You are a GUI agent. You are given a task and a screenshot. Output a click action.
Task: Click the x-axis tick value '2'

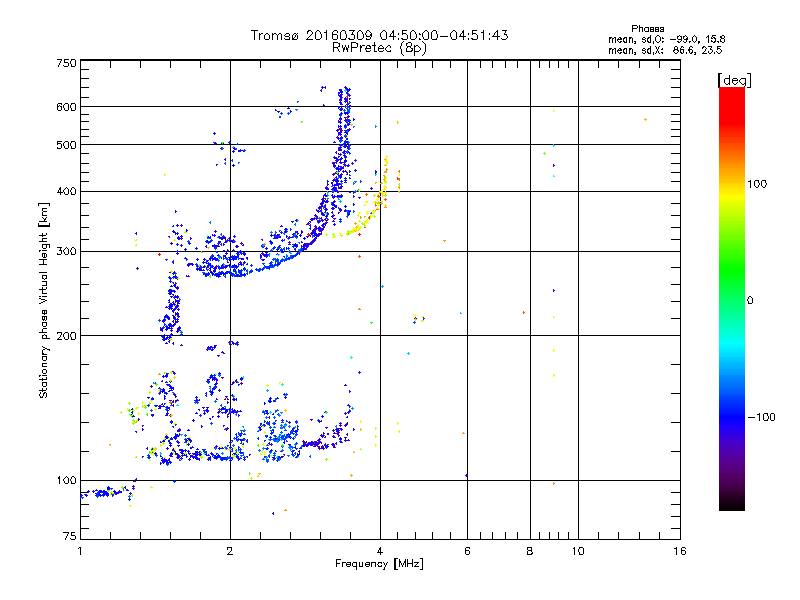tap(230, 551)
